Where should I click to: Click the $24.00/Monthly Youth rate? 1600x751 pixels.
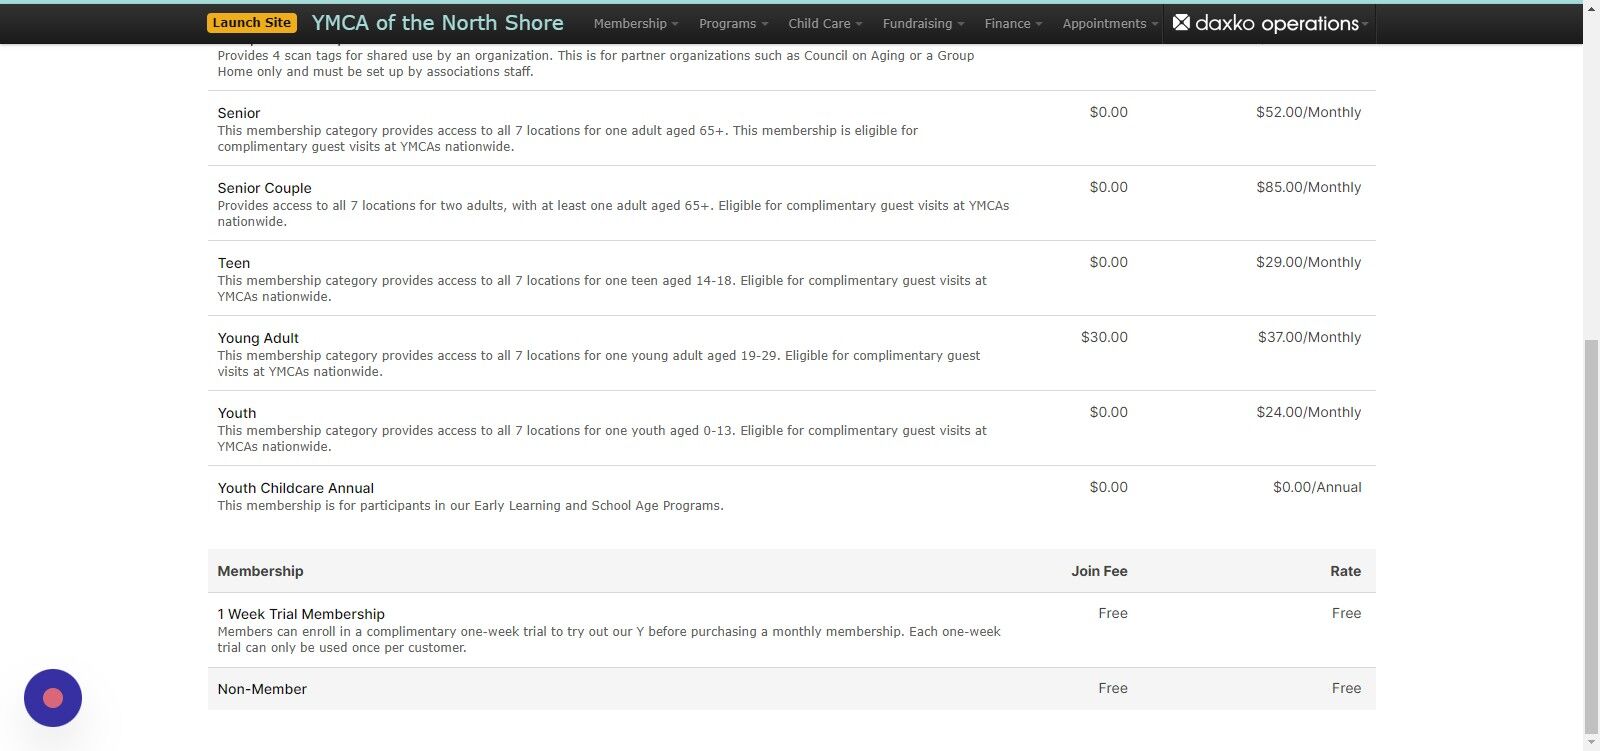pyautogui.click(x=1309, y=412)
